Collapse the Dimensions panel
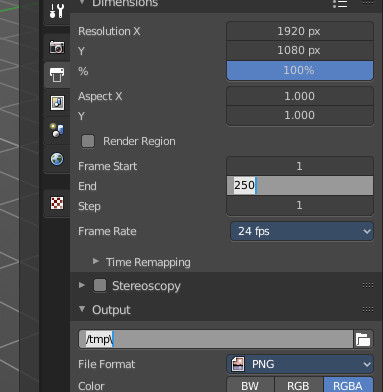383x392 pixels. tap(82, 3)
